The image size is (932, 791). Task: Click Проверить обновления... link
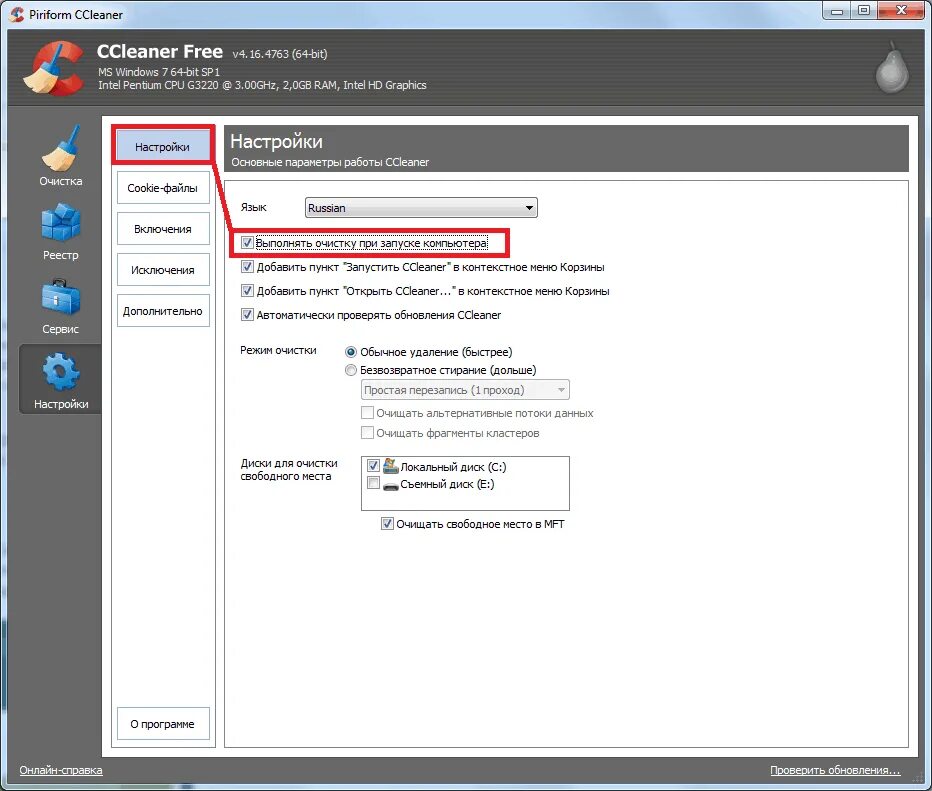point(835,770)
